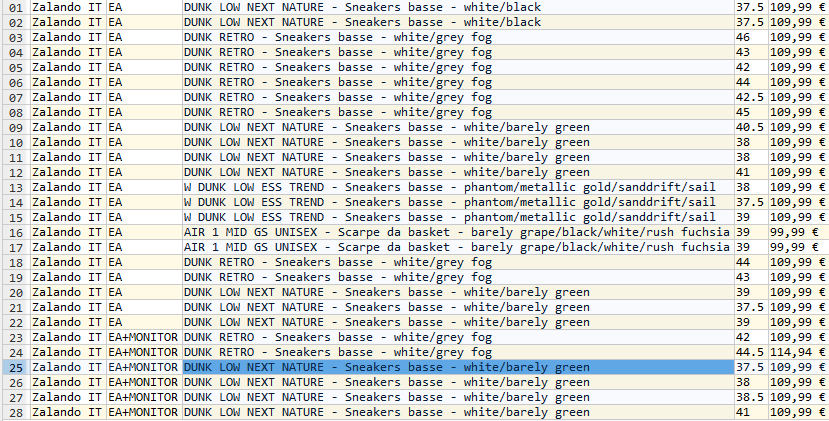Select the white/black product name in row 01
Viewport: 829px width, 421px height.
pos(458,7)
